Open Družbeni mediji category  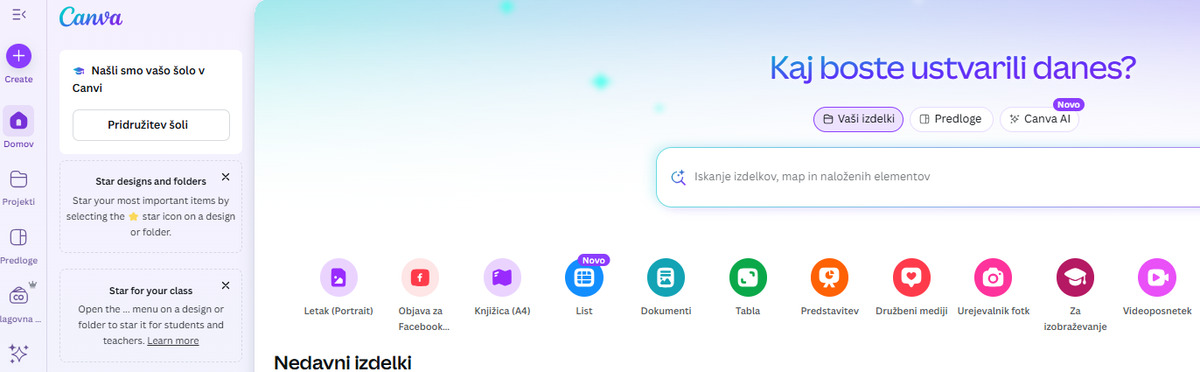tap(911, 277)
